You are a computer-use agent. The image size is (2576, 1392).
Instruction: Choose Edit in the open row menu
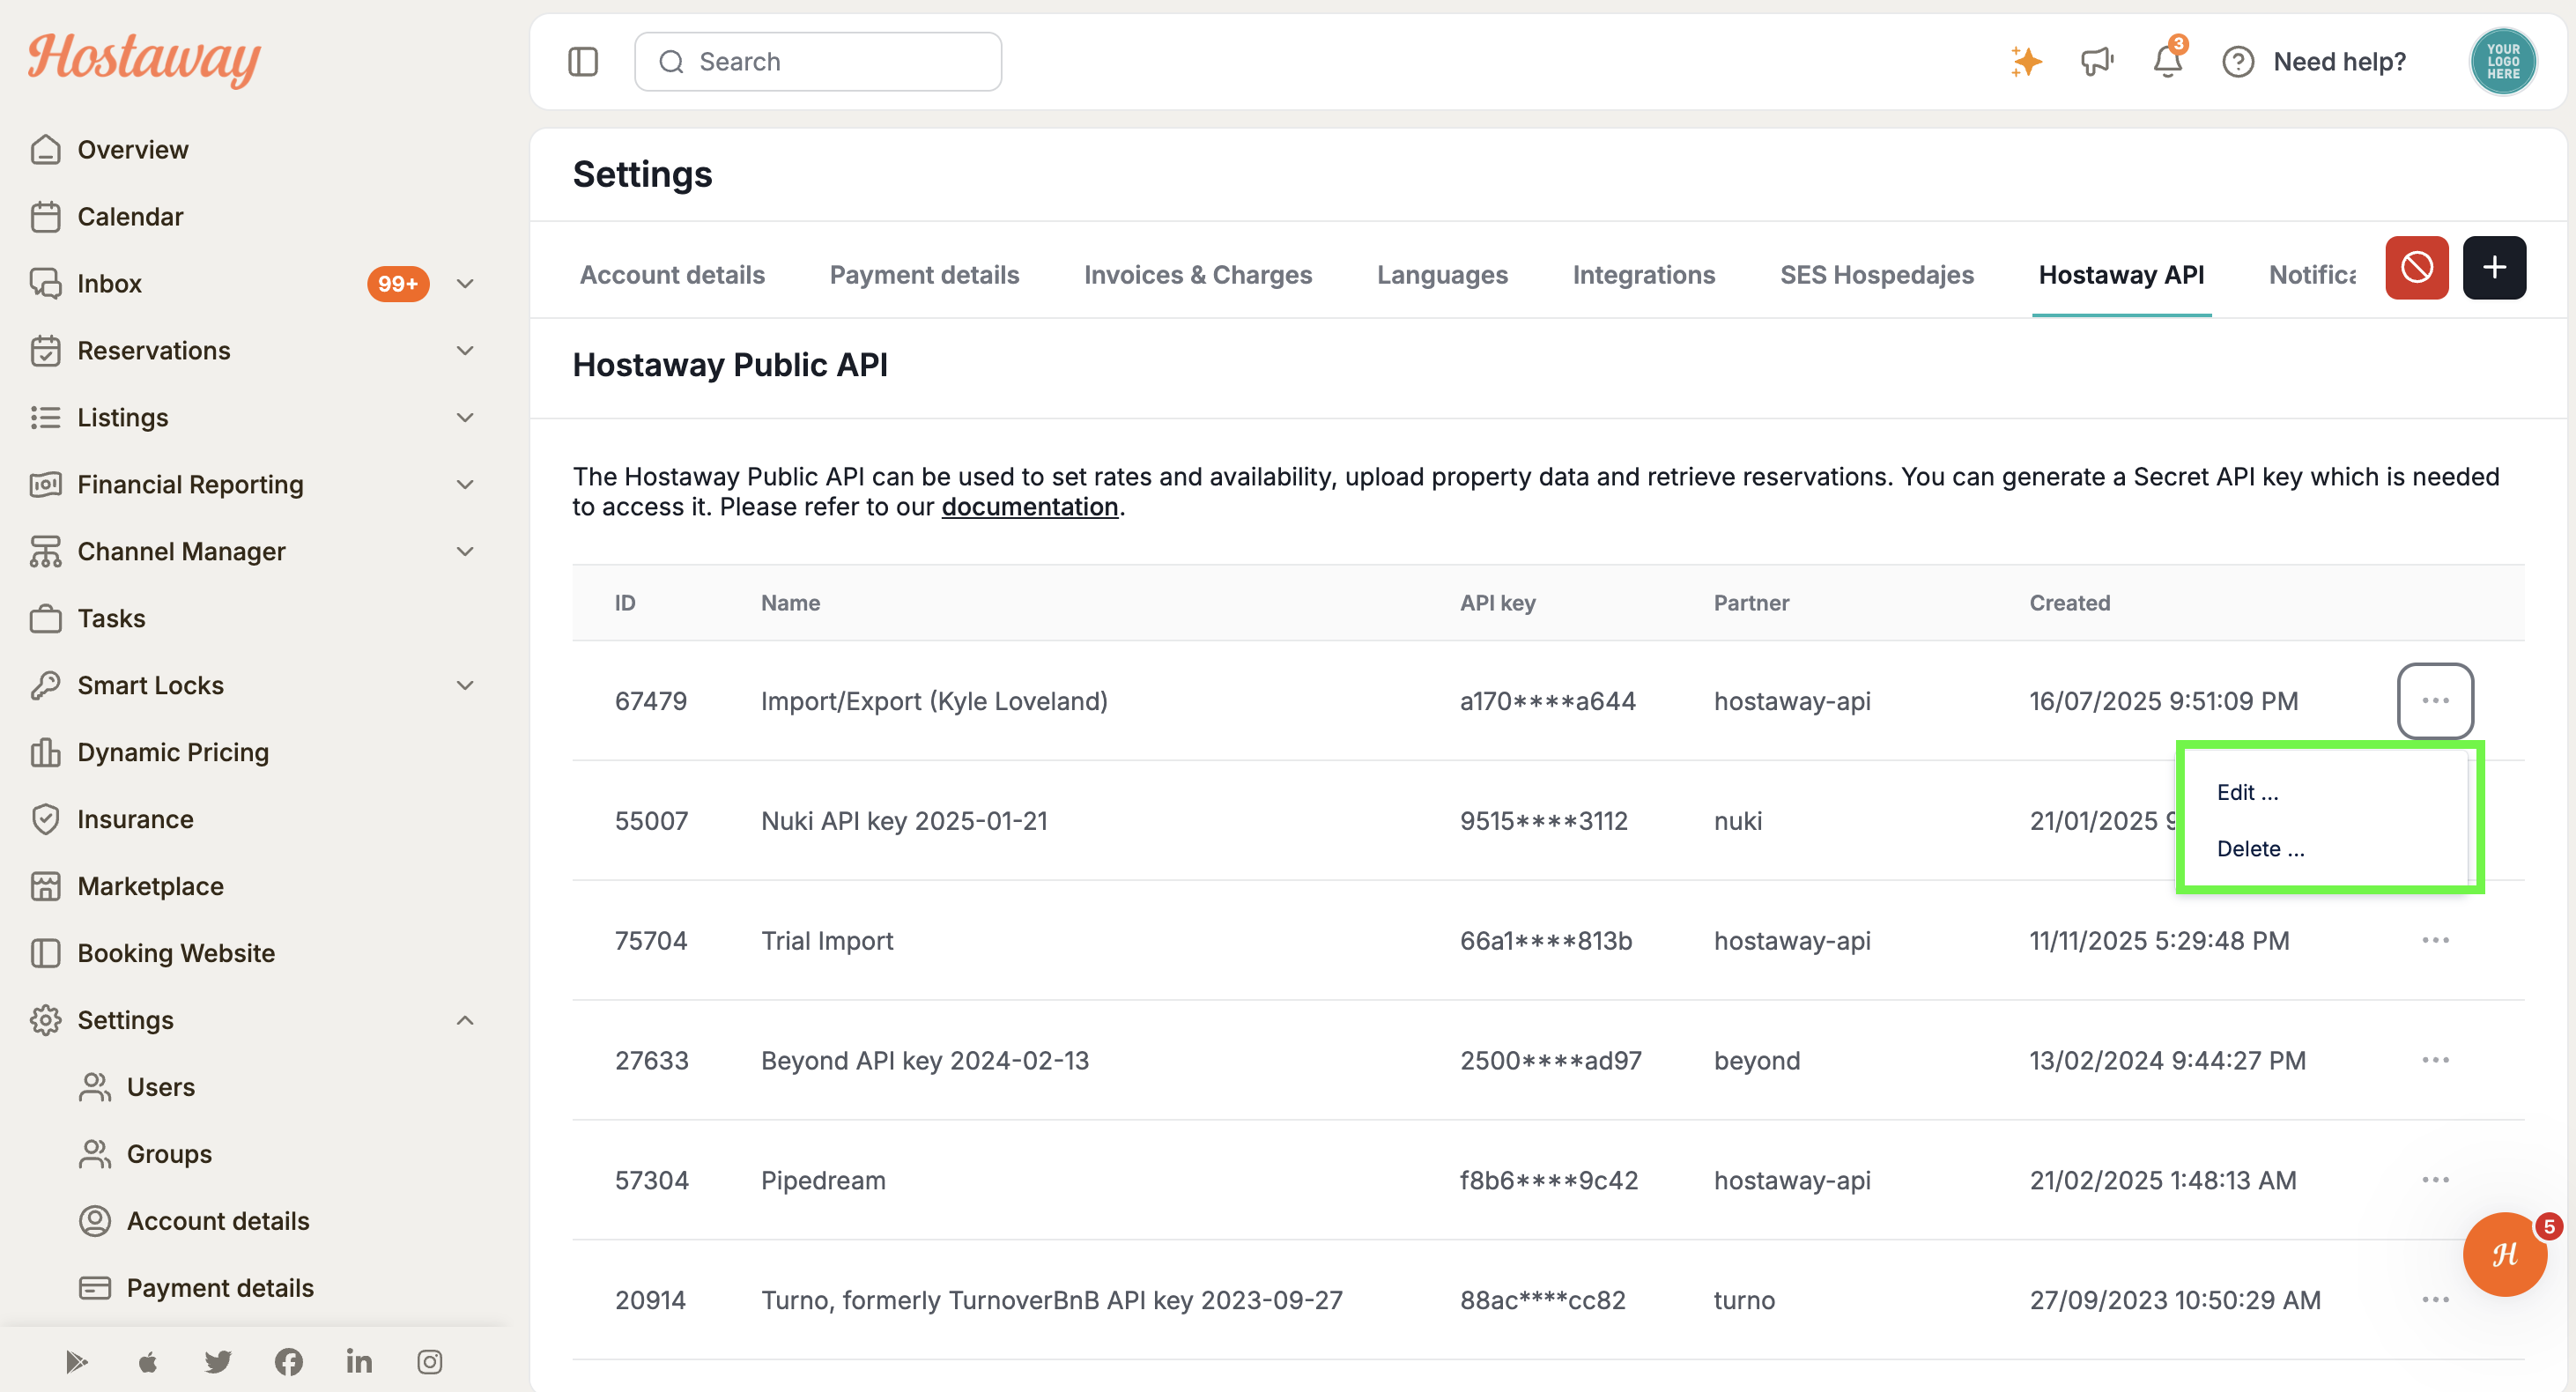[2247, 792]
